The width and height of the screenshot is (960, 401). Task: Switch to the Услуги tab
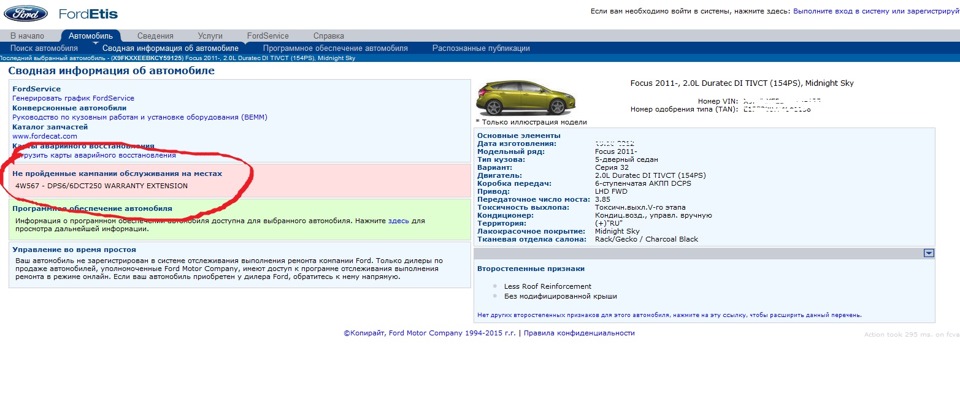tap(210, 36)
